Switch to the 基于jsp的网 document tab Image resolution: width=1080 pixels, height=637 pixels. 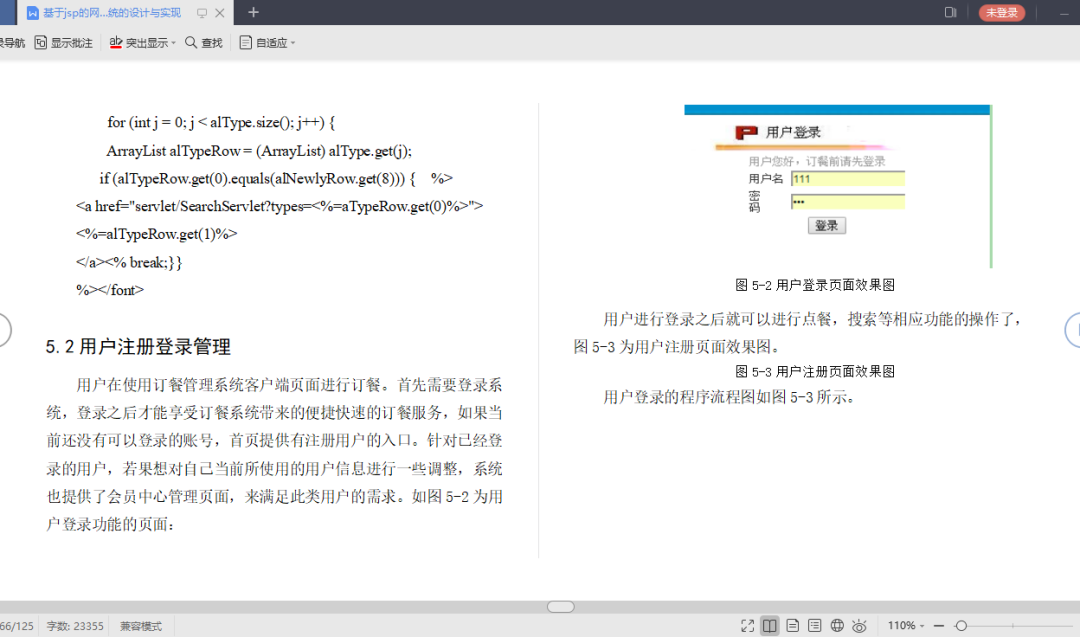pos(112,12)
